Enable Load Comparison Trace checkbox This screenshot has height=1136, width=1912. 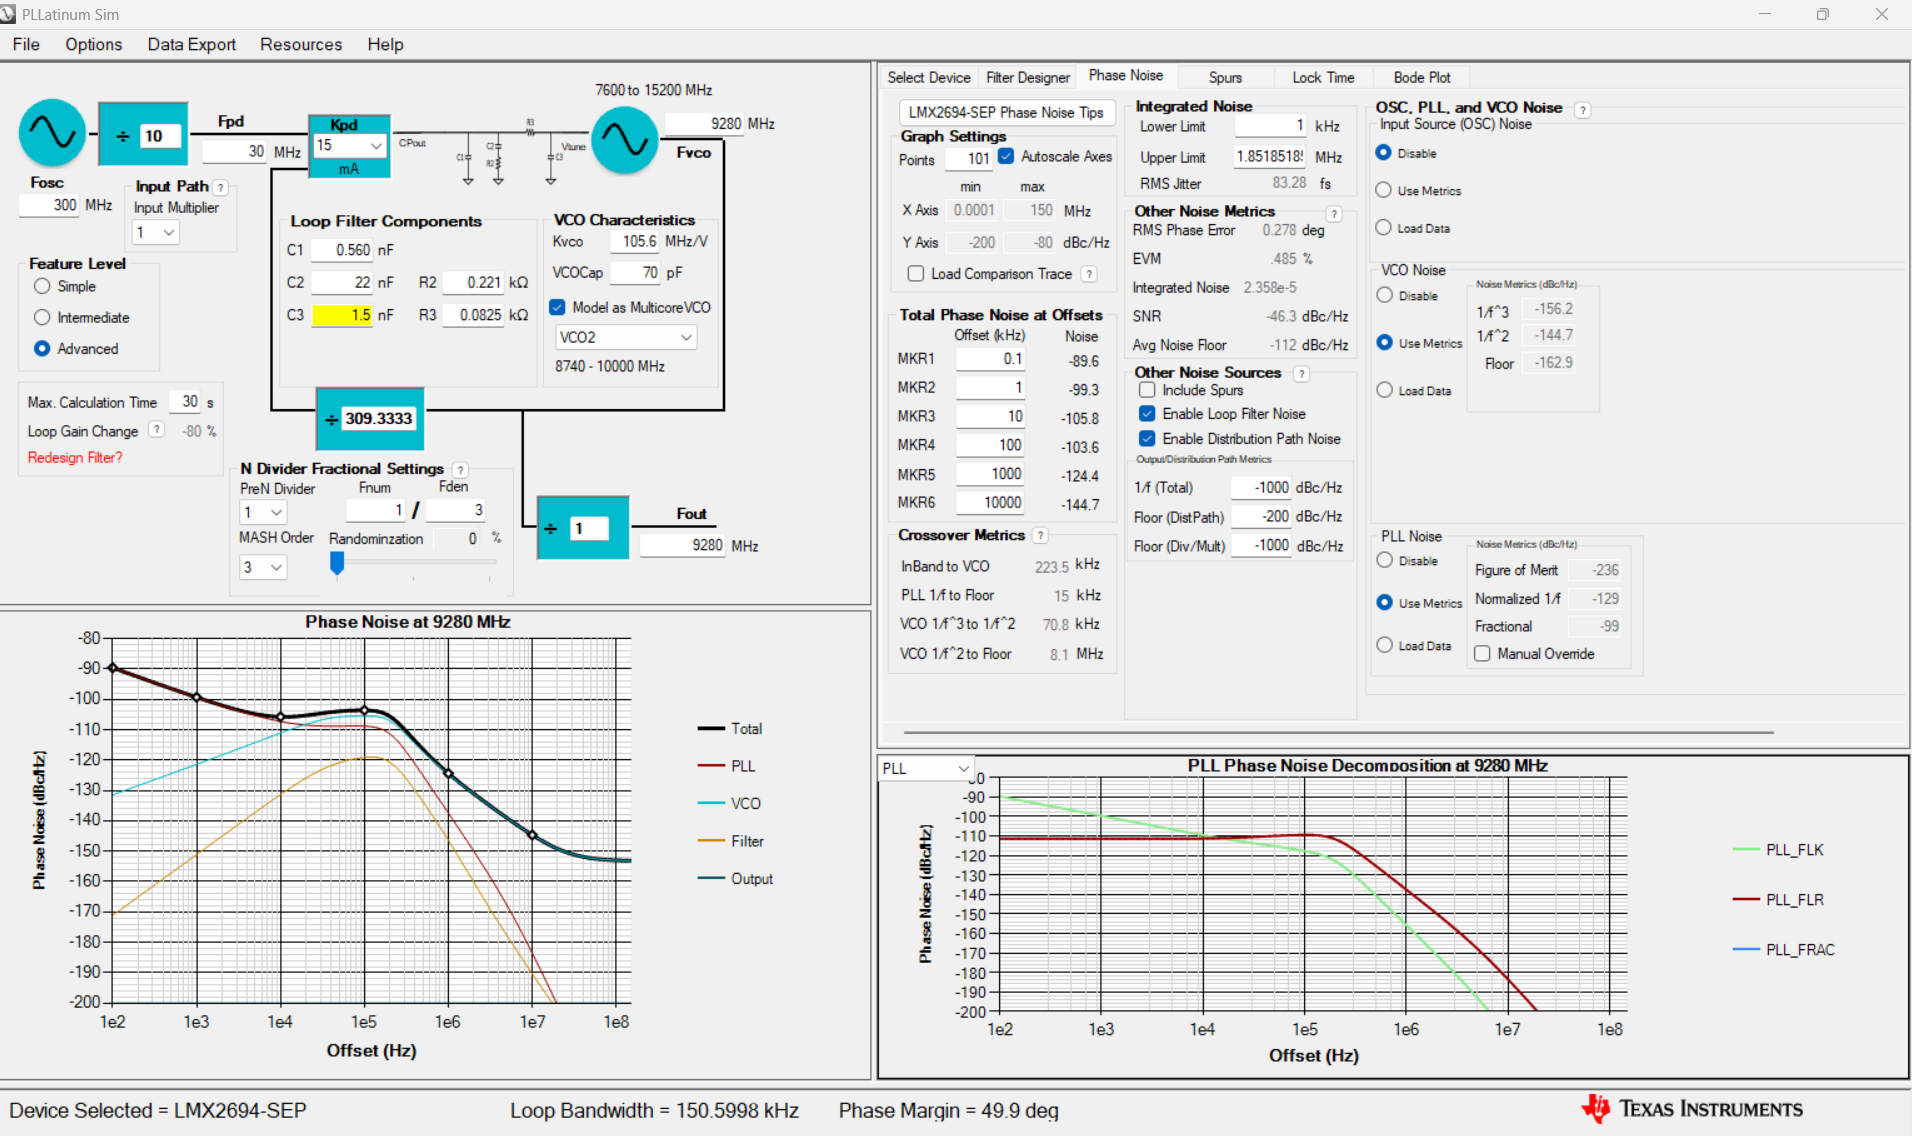pyautogui.click(x=916, y=273)
